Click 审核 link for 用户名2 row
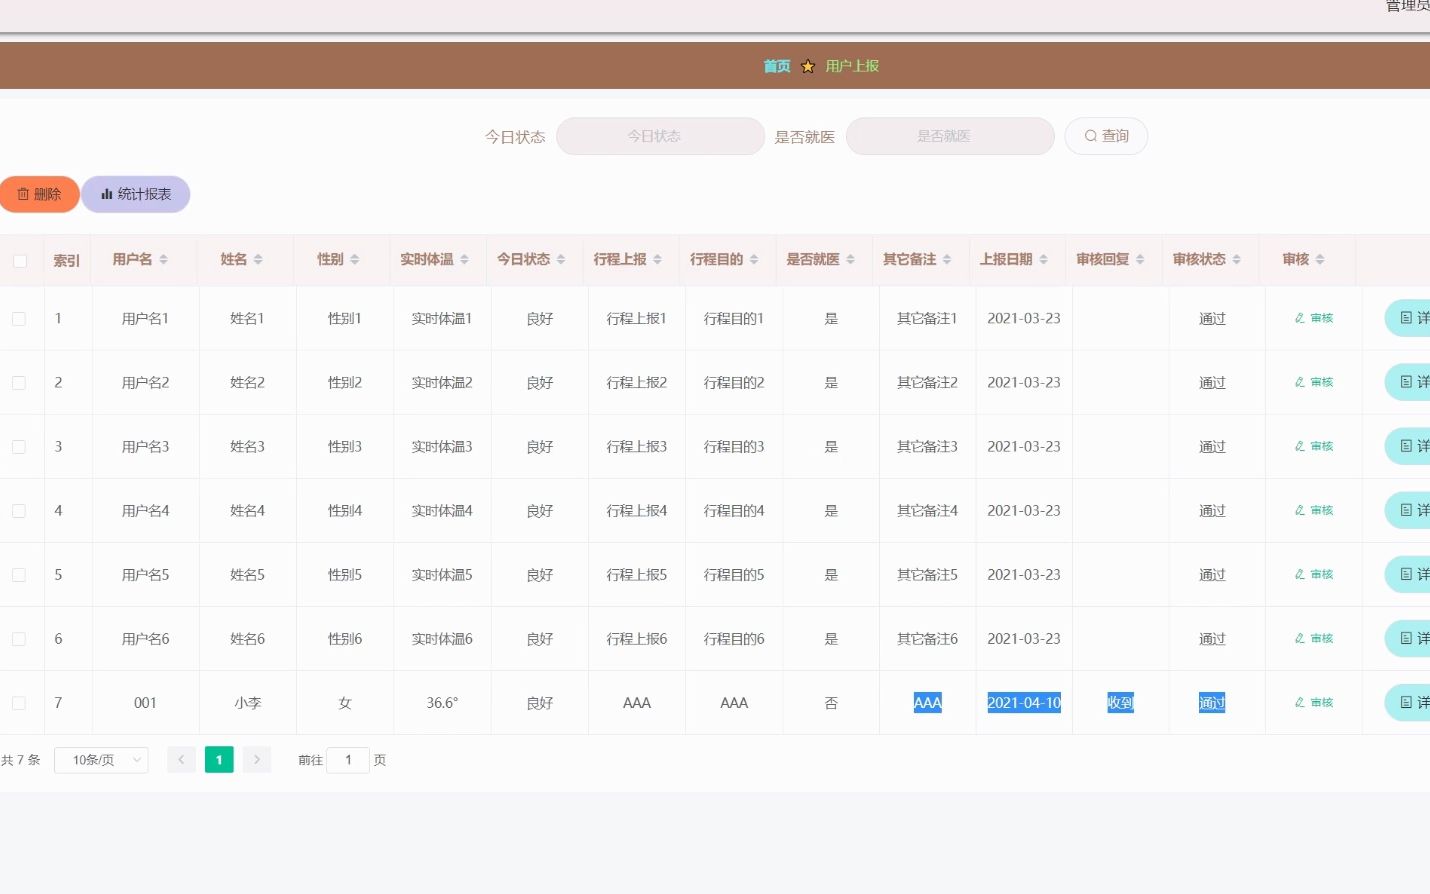 1314,382
